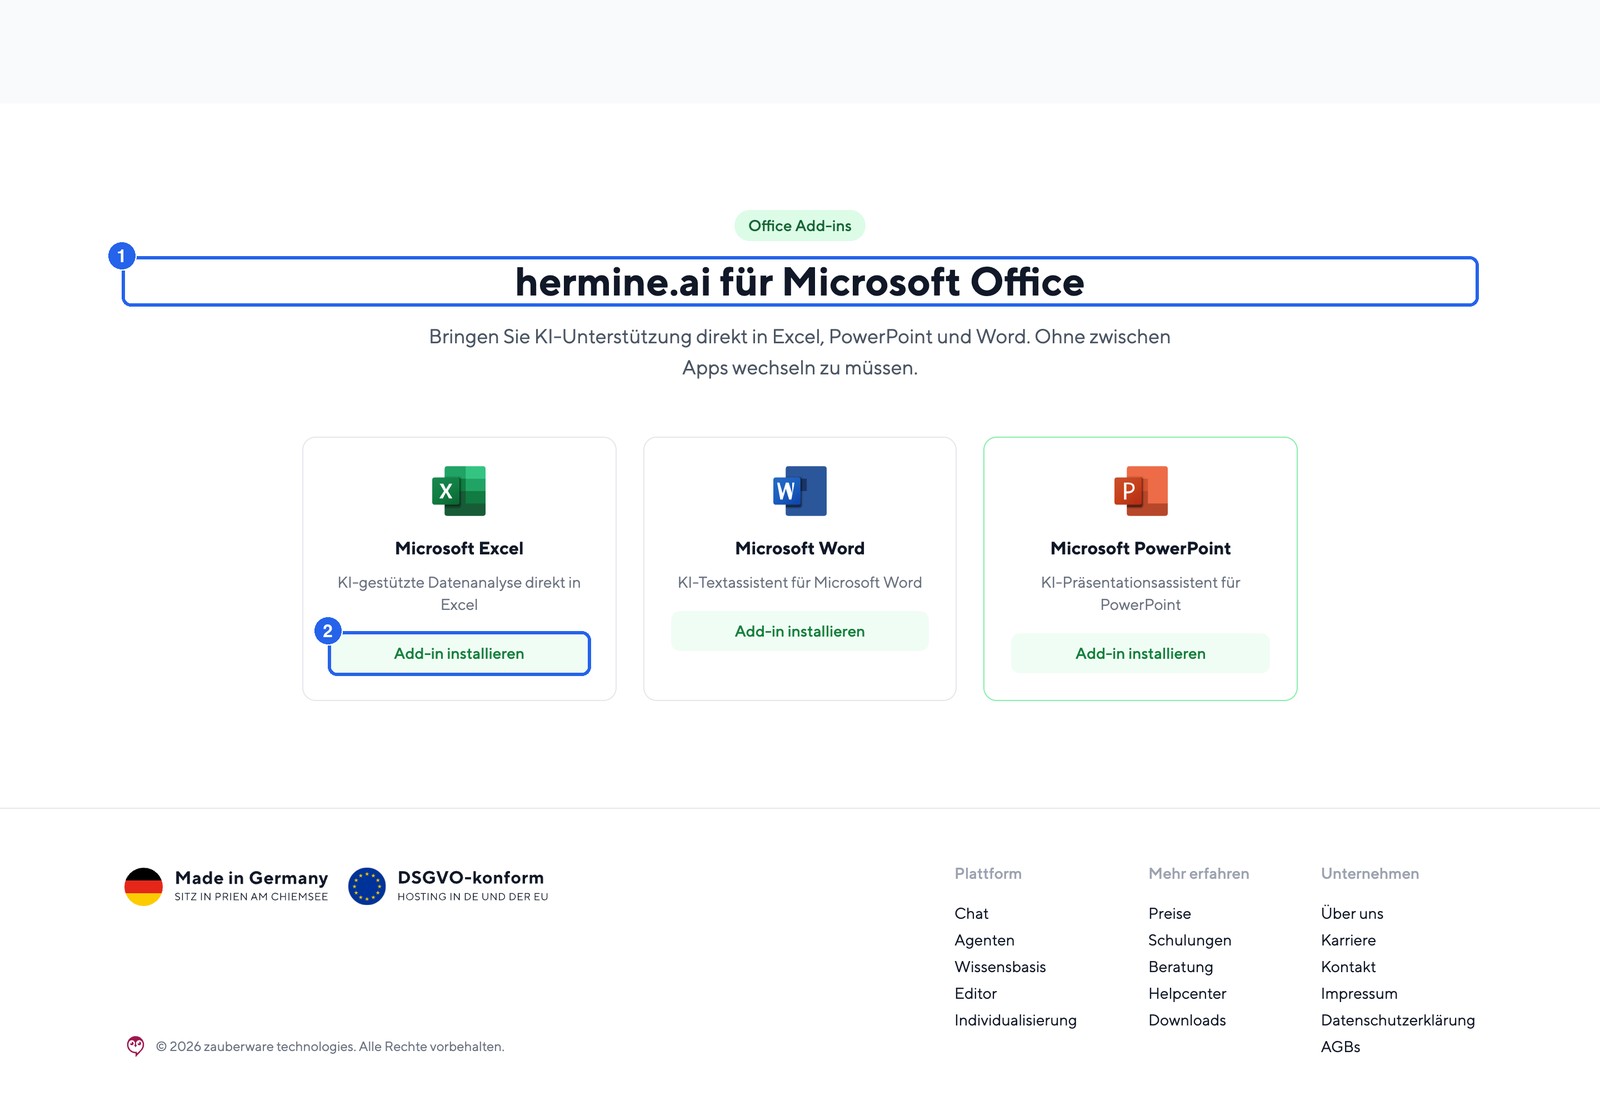Open the Datenschutzerklärung
Image resolution: width=1600 pixels, height=1111 pixels.
click(x=1397, y=1020)
